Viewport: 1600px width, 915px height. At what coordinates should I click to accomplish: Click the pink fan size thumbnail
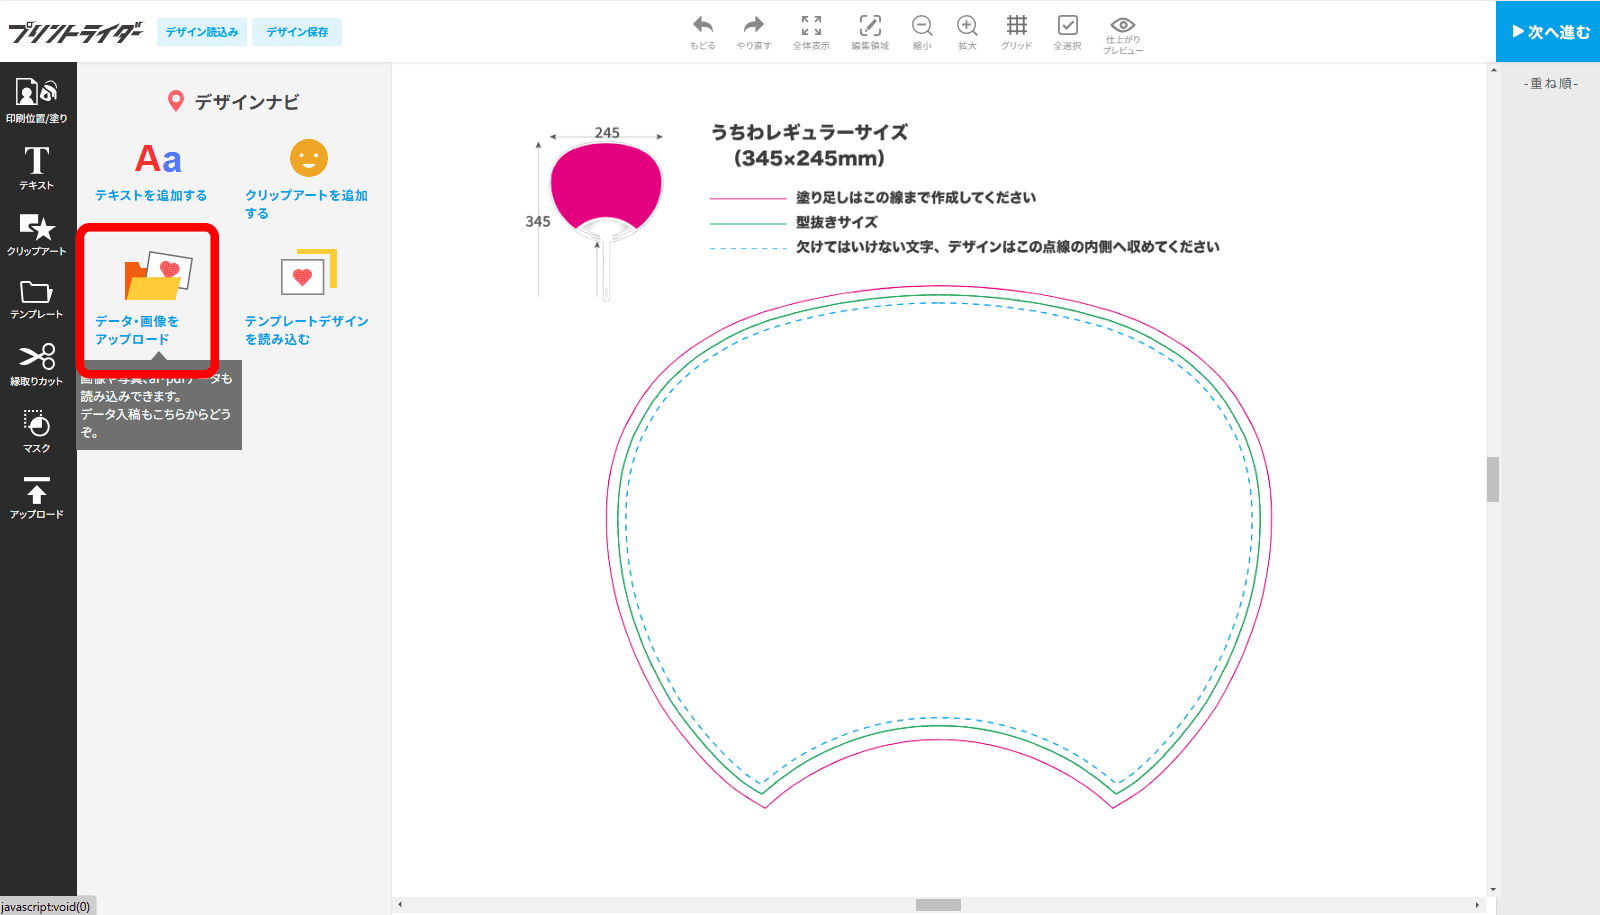pos(606,220)
